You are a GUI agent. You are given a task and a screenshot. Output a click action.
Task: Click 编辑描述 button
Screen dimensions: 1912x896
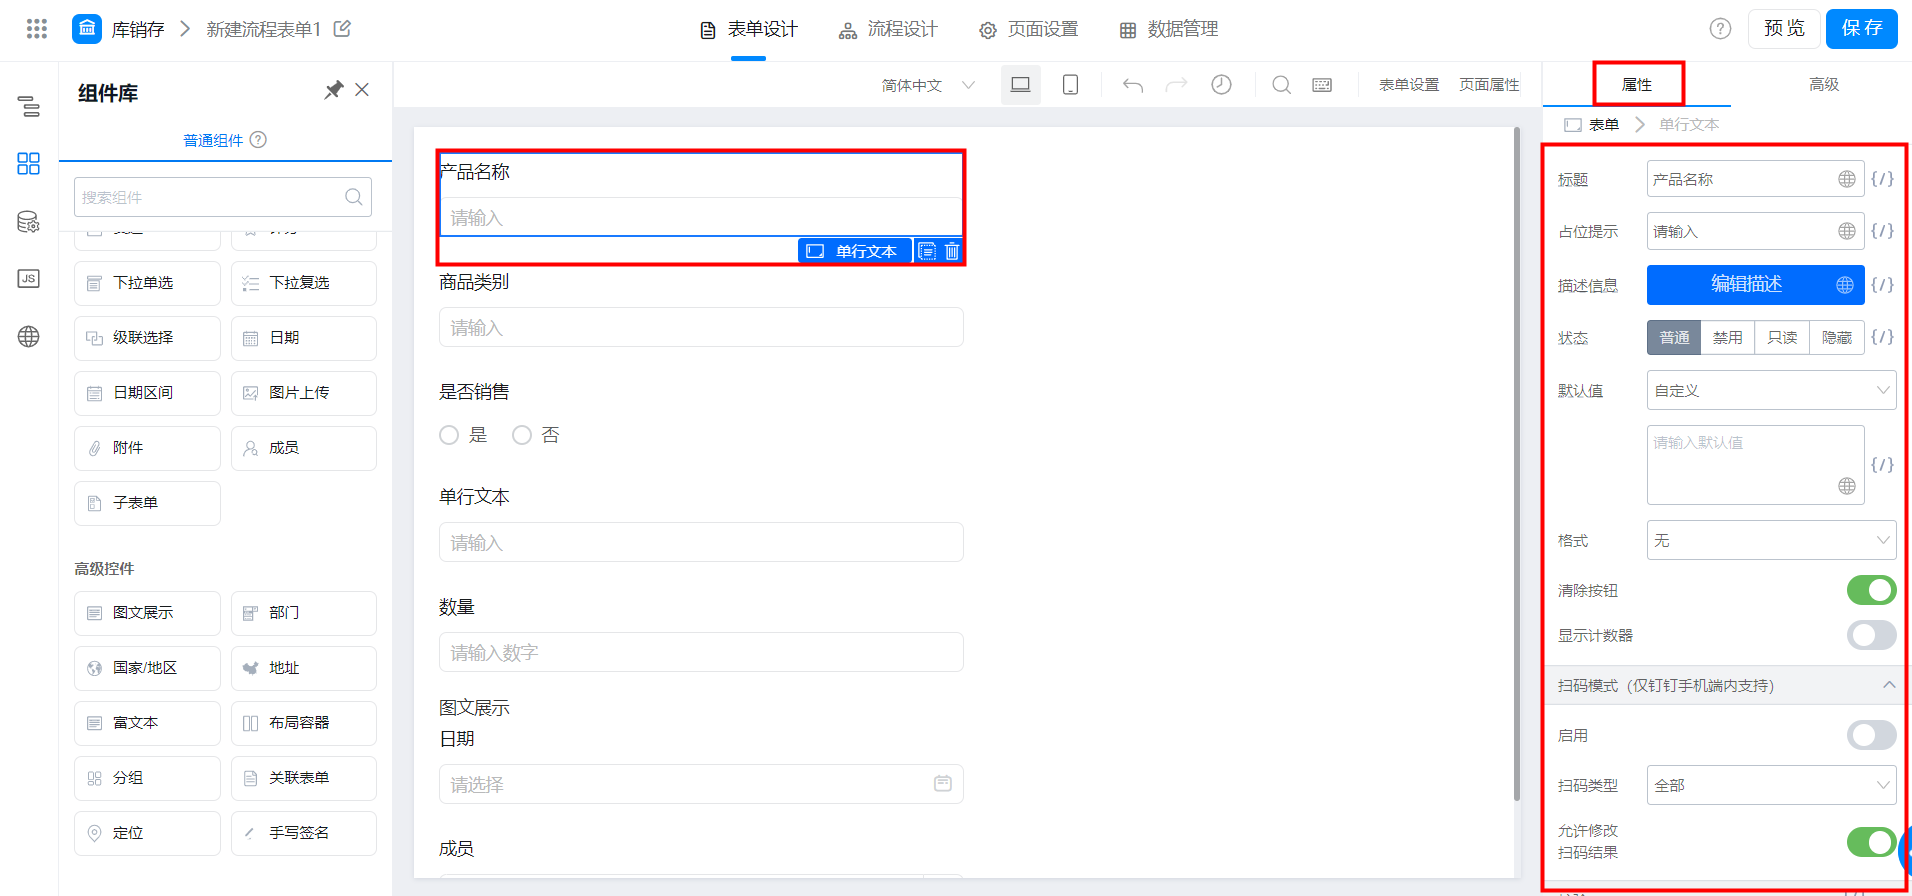(x=1755, y=284)
